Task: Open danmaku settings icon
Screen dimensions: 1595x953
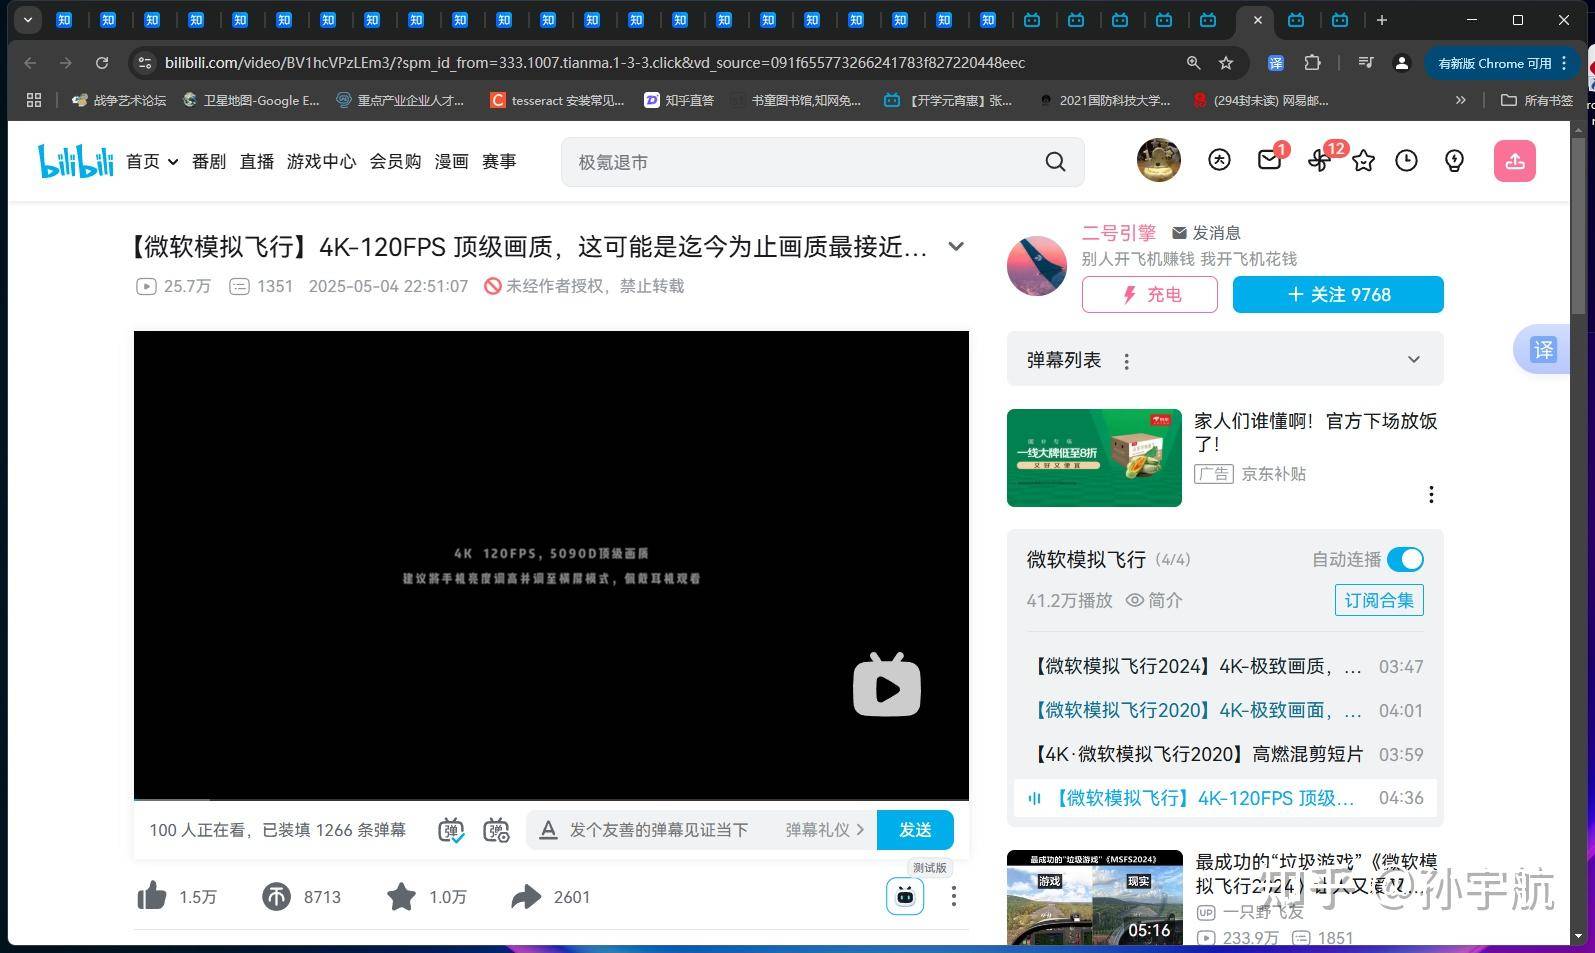Action: tap(496, 830)
